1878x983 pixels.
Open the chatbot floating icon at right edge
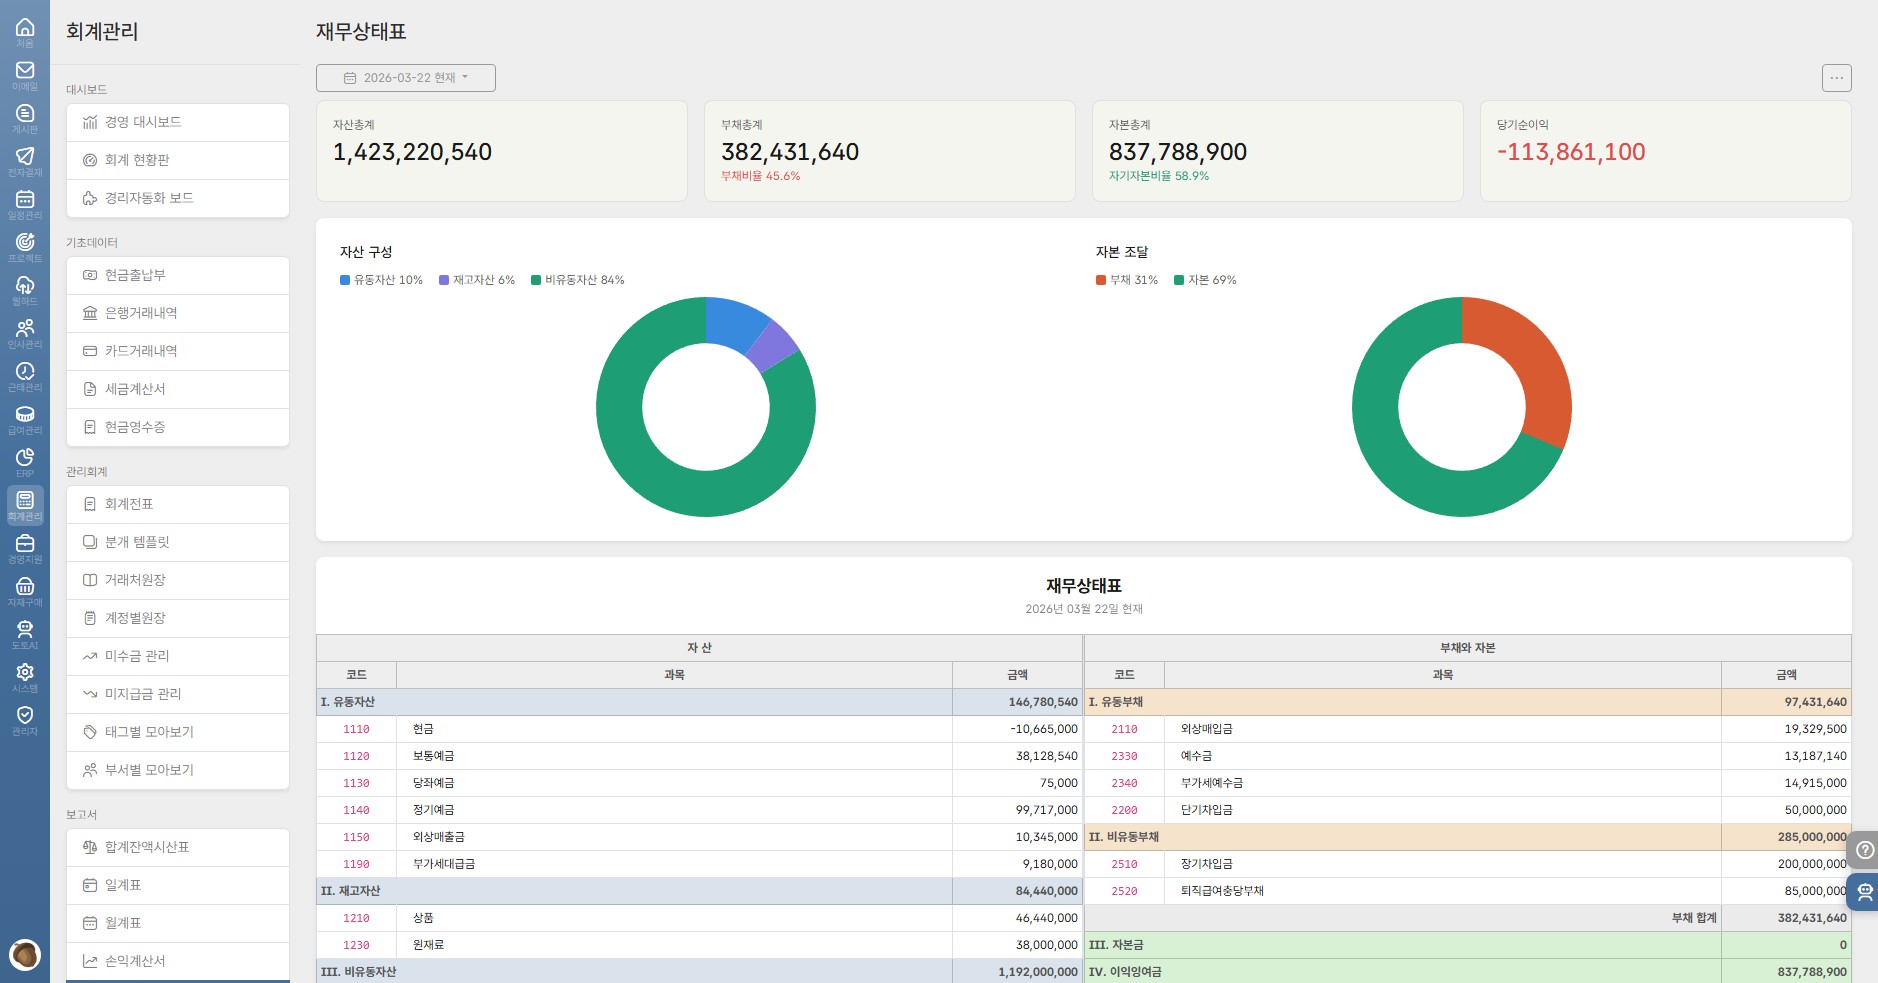pos(1864,891)
